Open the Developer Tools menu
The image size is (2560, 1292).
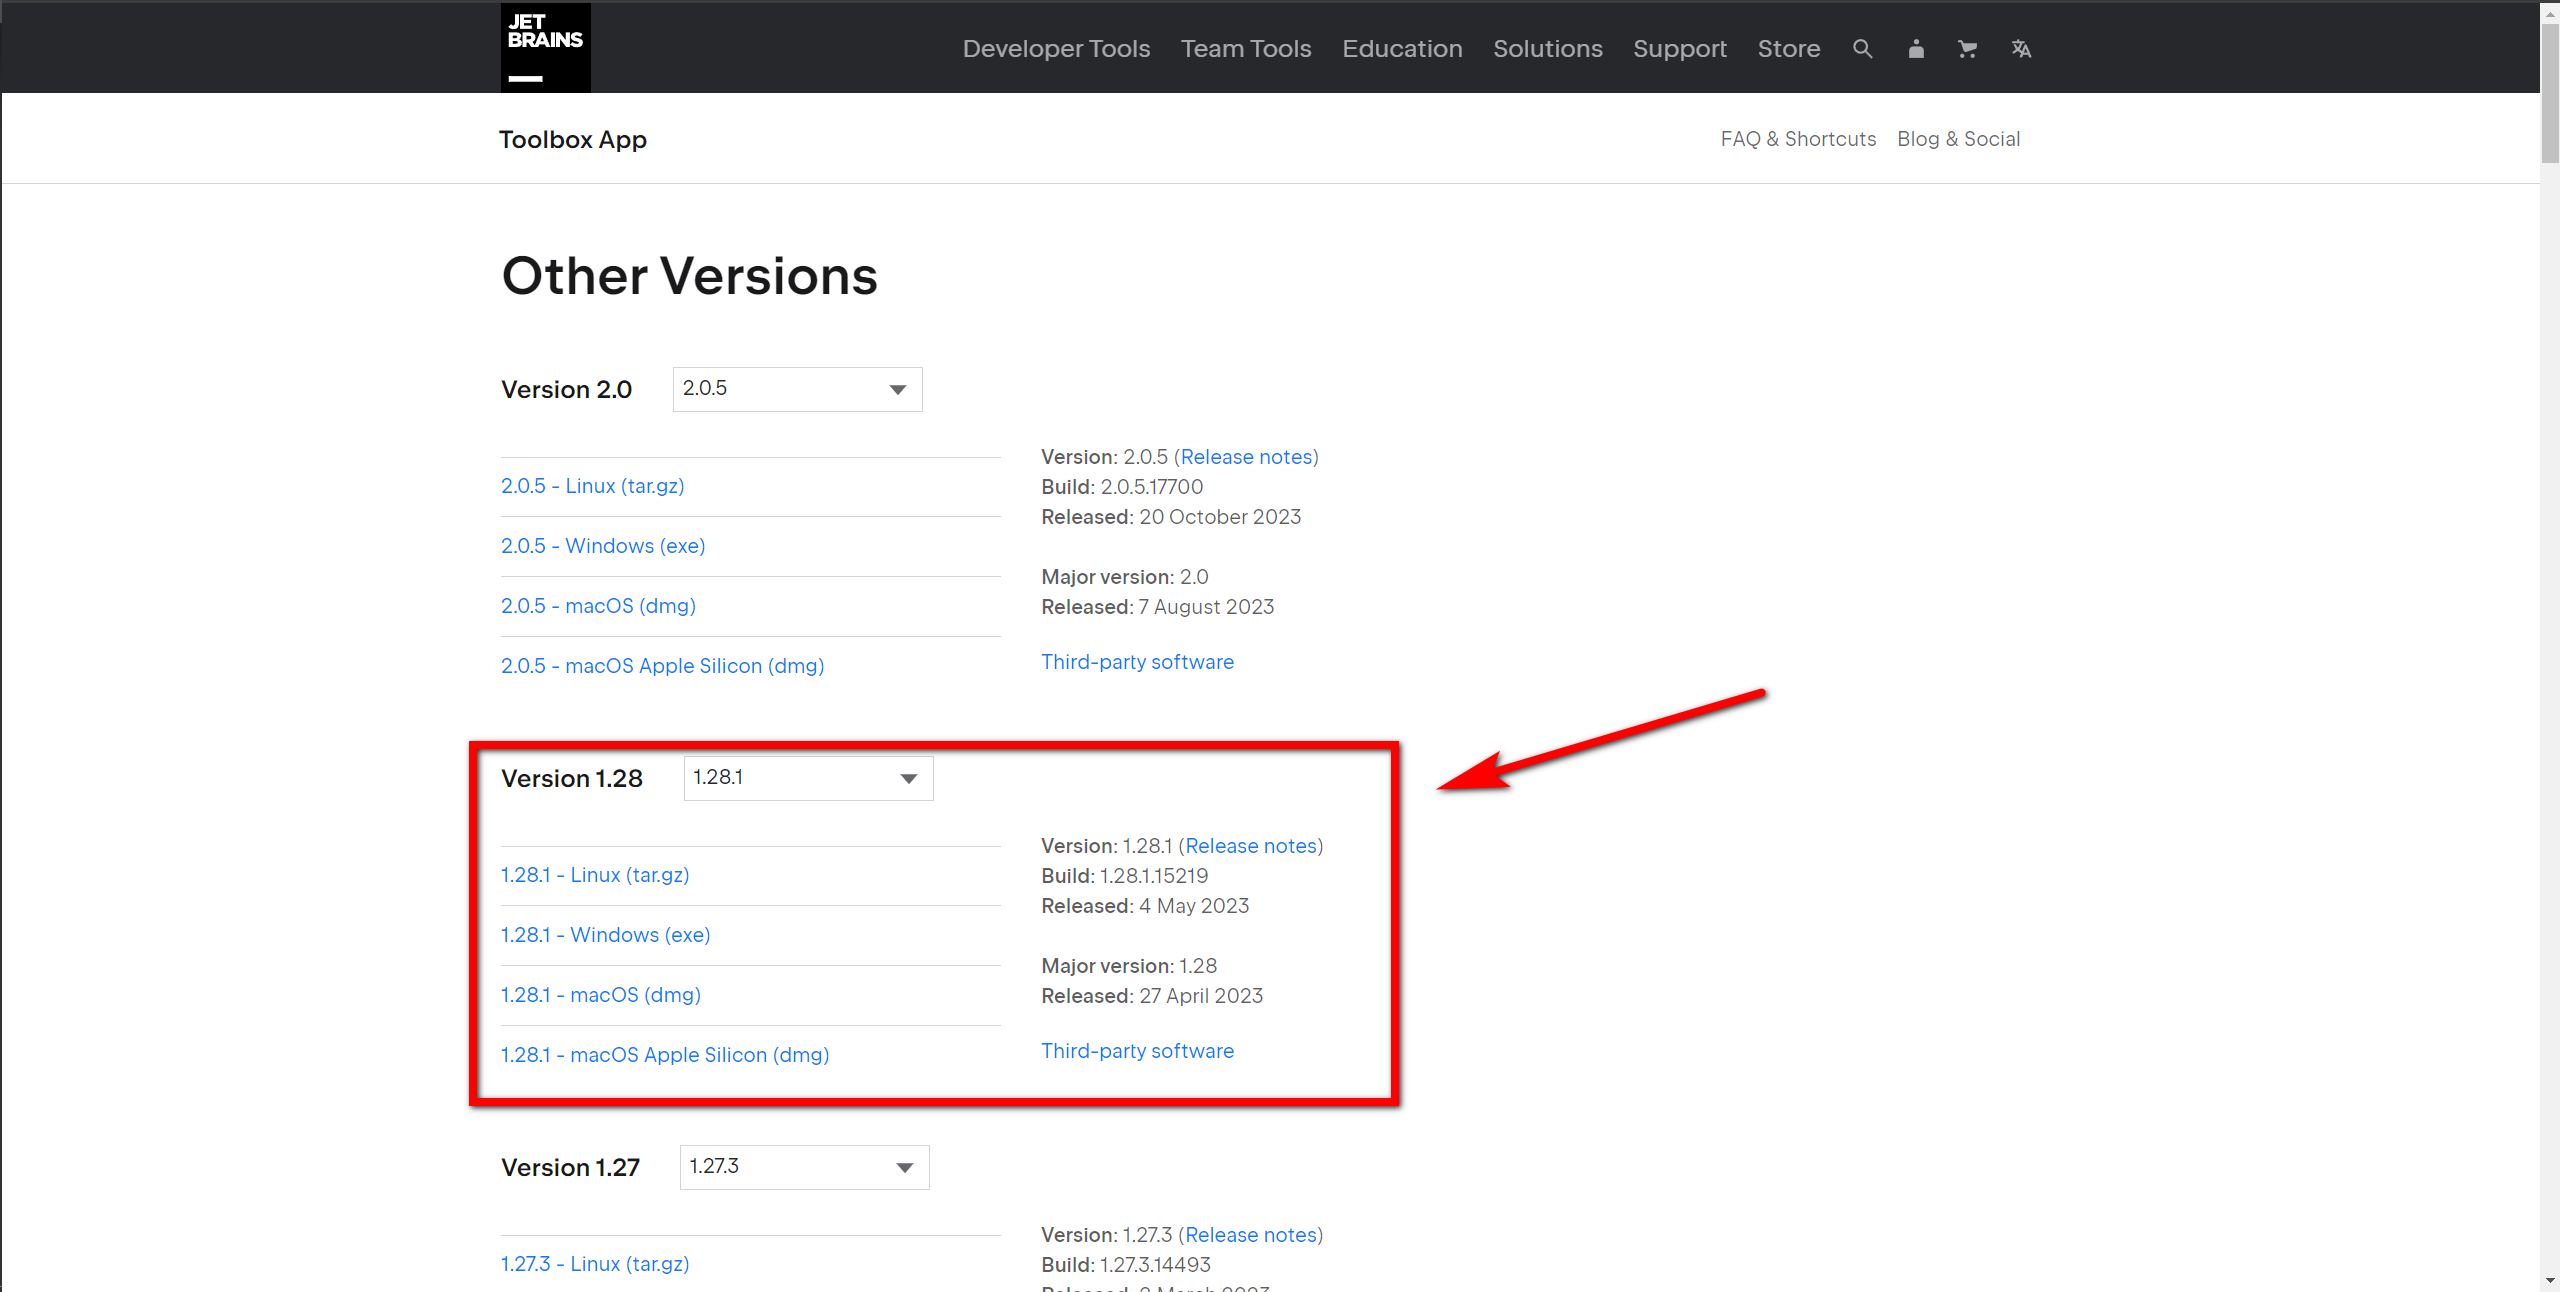click(x=1056, y=48)
